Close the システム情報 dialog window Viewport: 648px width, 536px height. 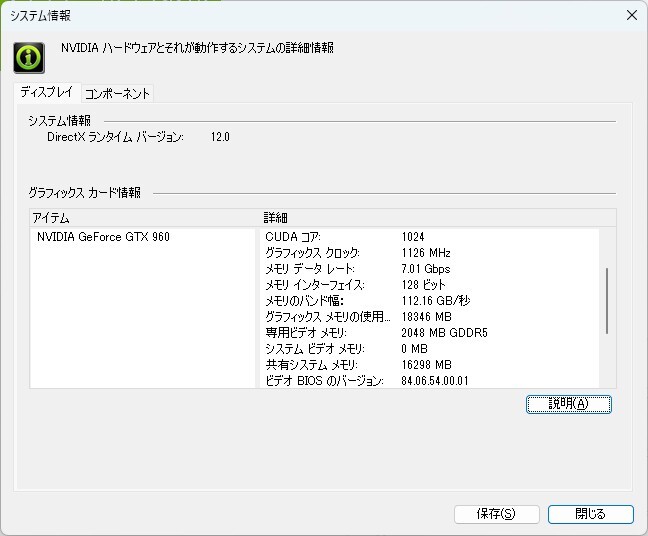631,15
